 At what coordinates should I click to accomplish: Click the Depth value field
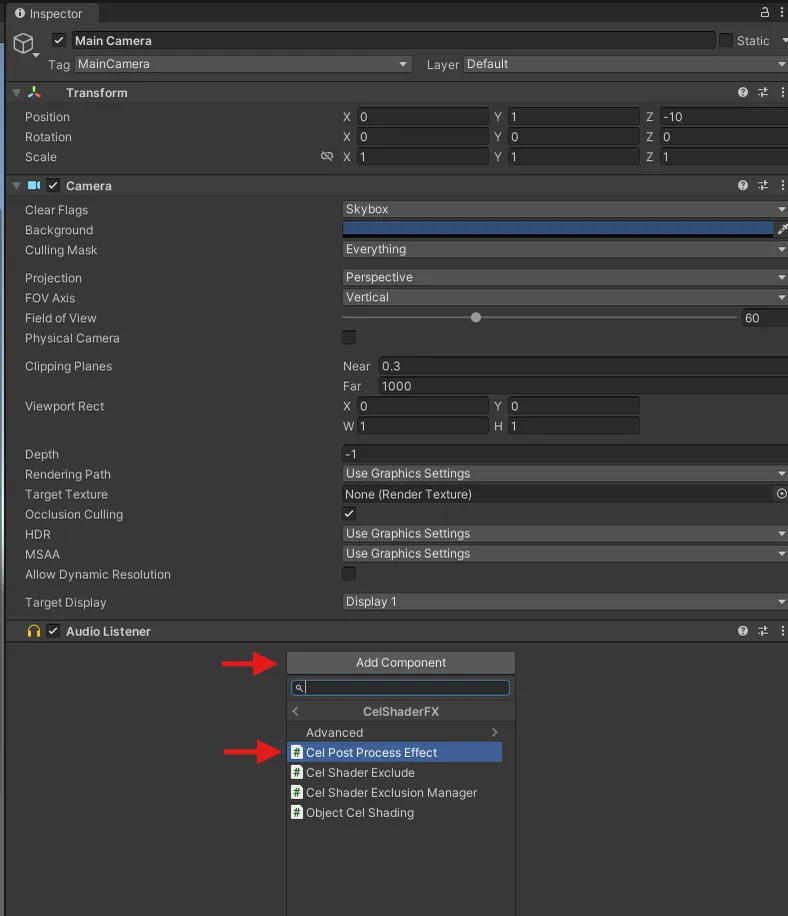[565, 453]
